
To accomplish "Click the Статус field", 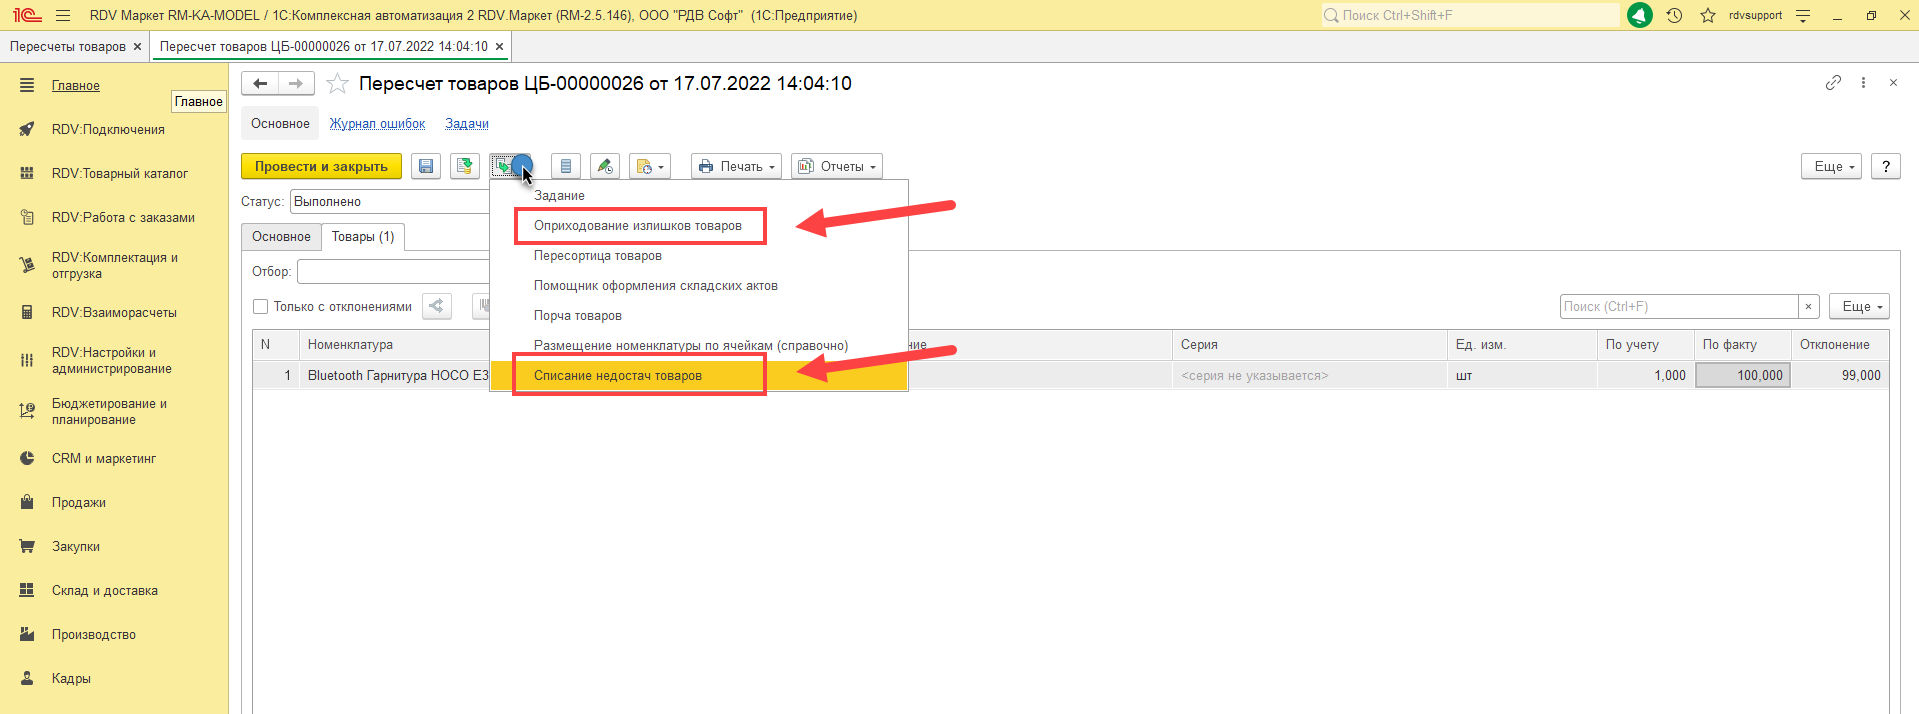I will (x=390, y=201).
